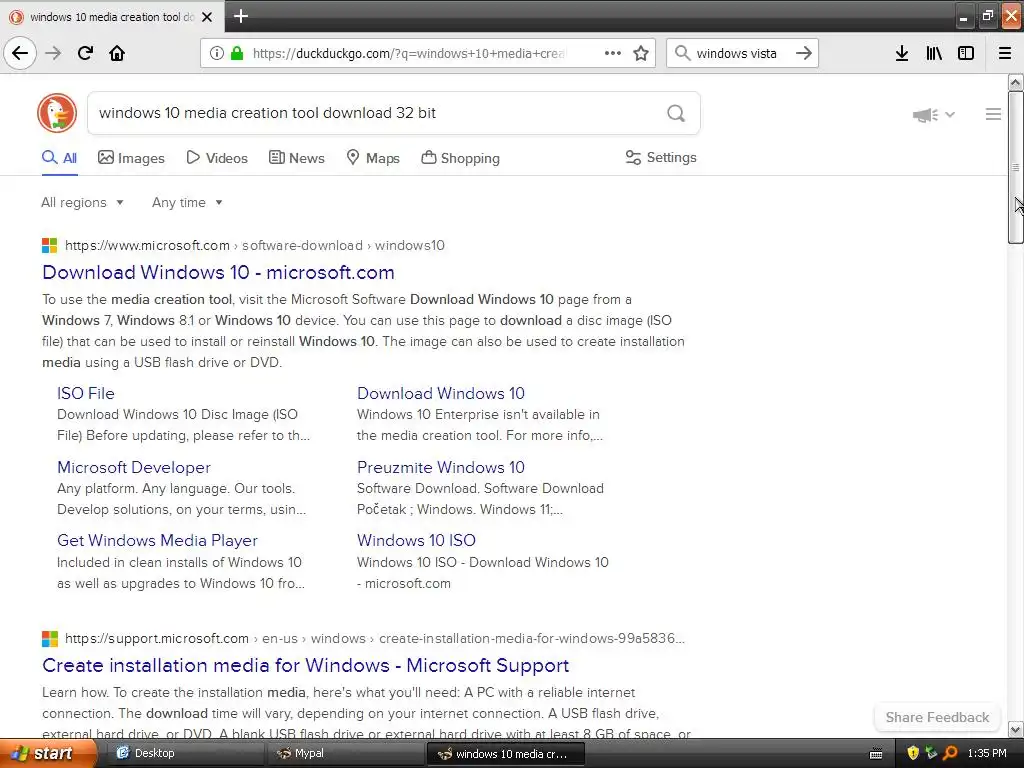Open the Preuzmite Windows 10 sublink
The height and width of the screenshot is (768, 1024).
click(441, 467)
